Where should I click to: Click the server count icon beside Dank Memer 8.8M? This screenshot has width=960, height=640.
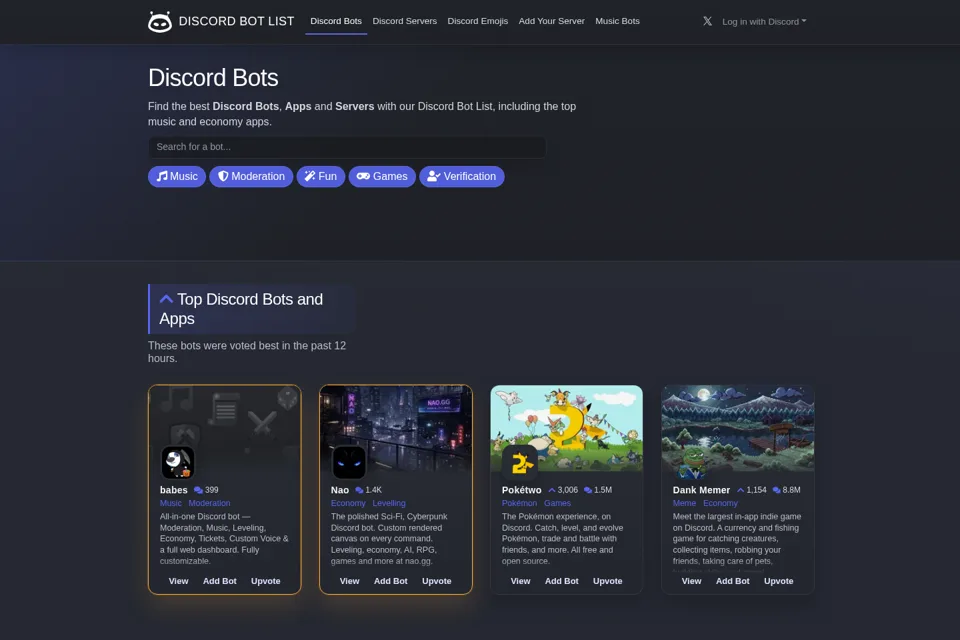point(776,490)
